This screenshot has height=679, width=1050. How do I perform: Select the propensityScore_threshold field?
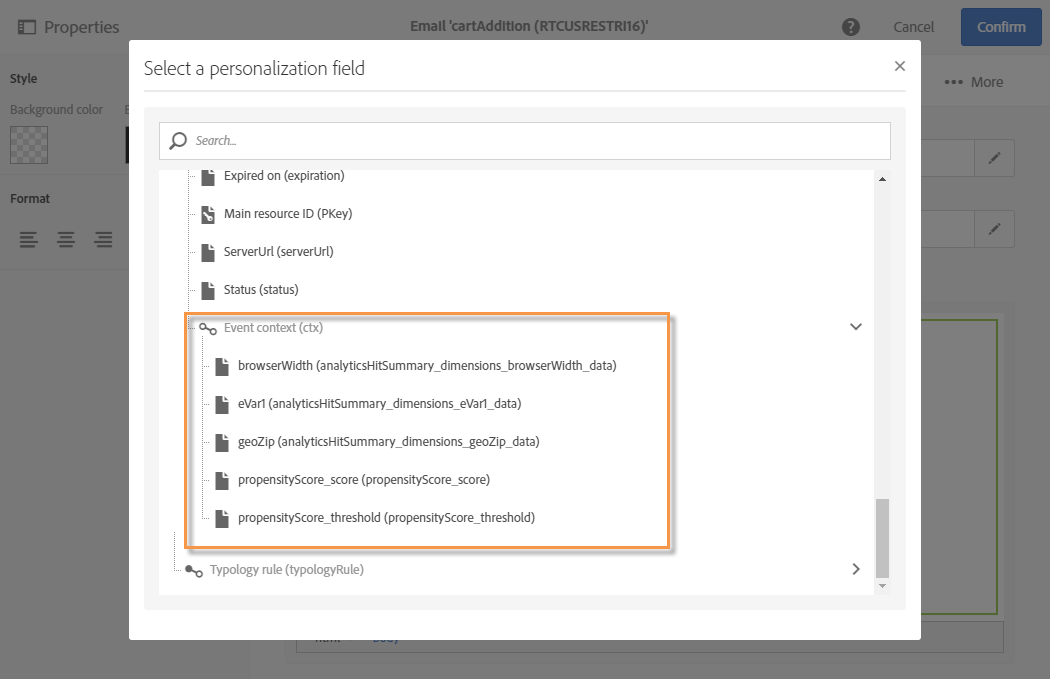click(386, 518)
